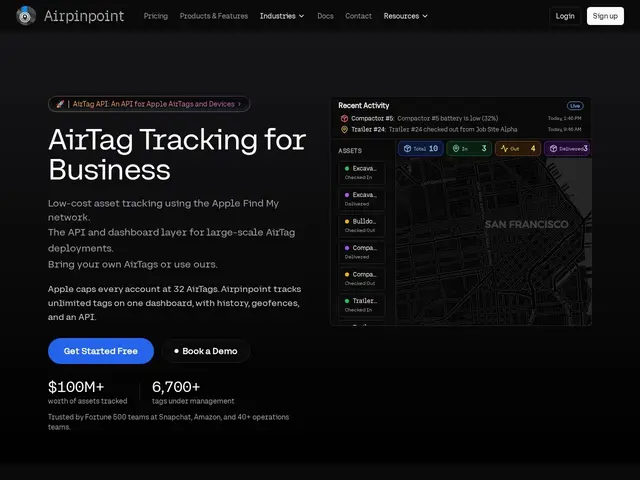Click the Airpinpoint brand name

[x=84, y=16]
